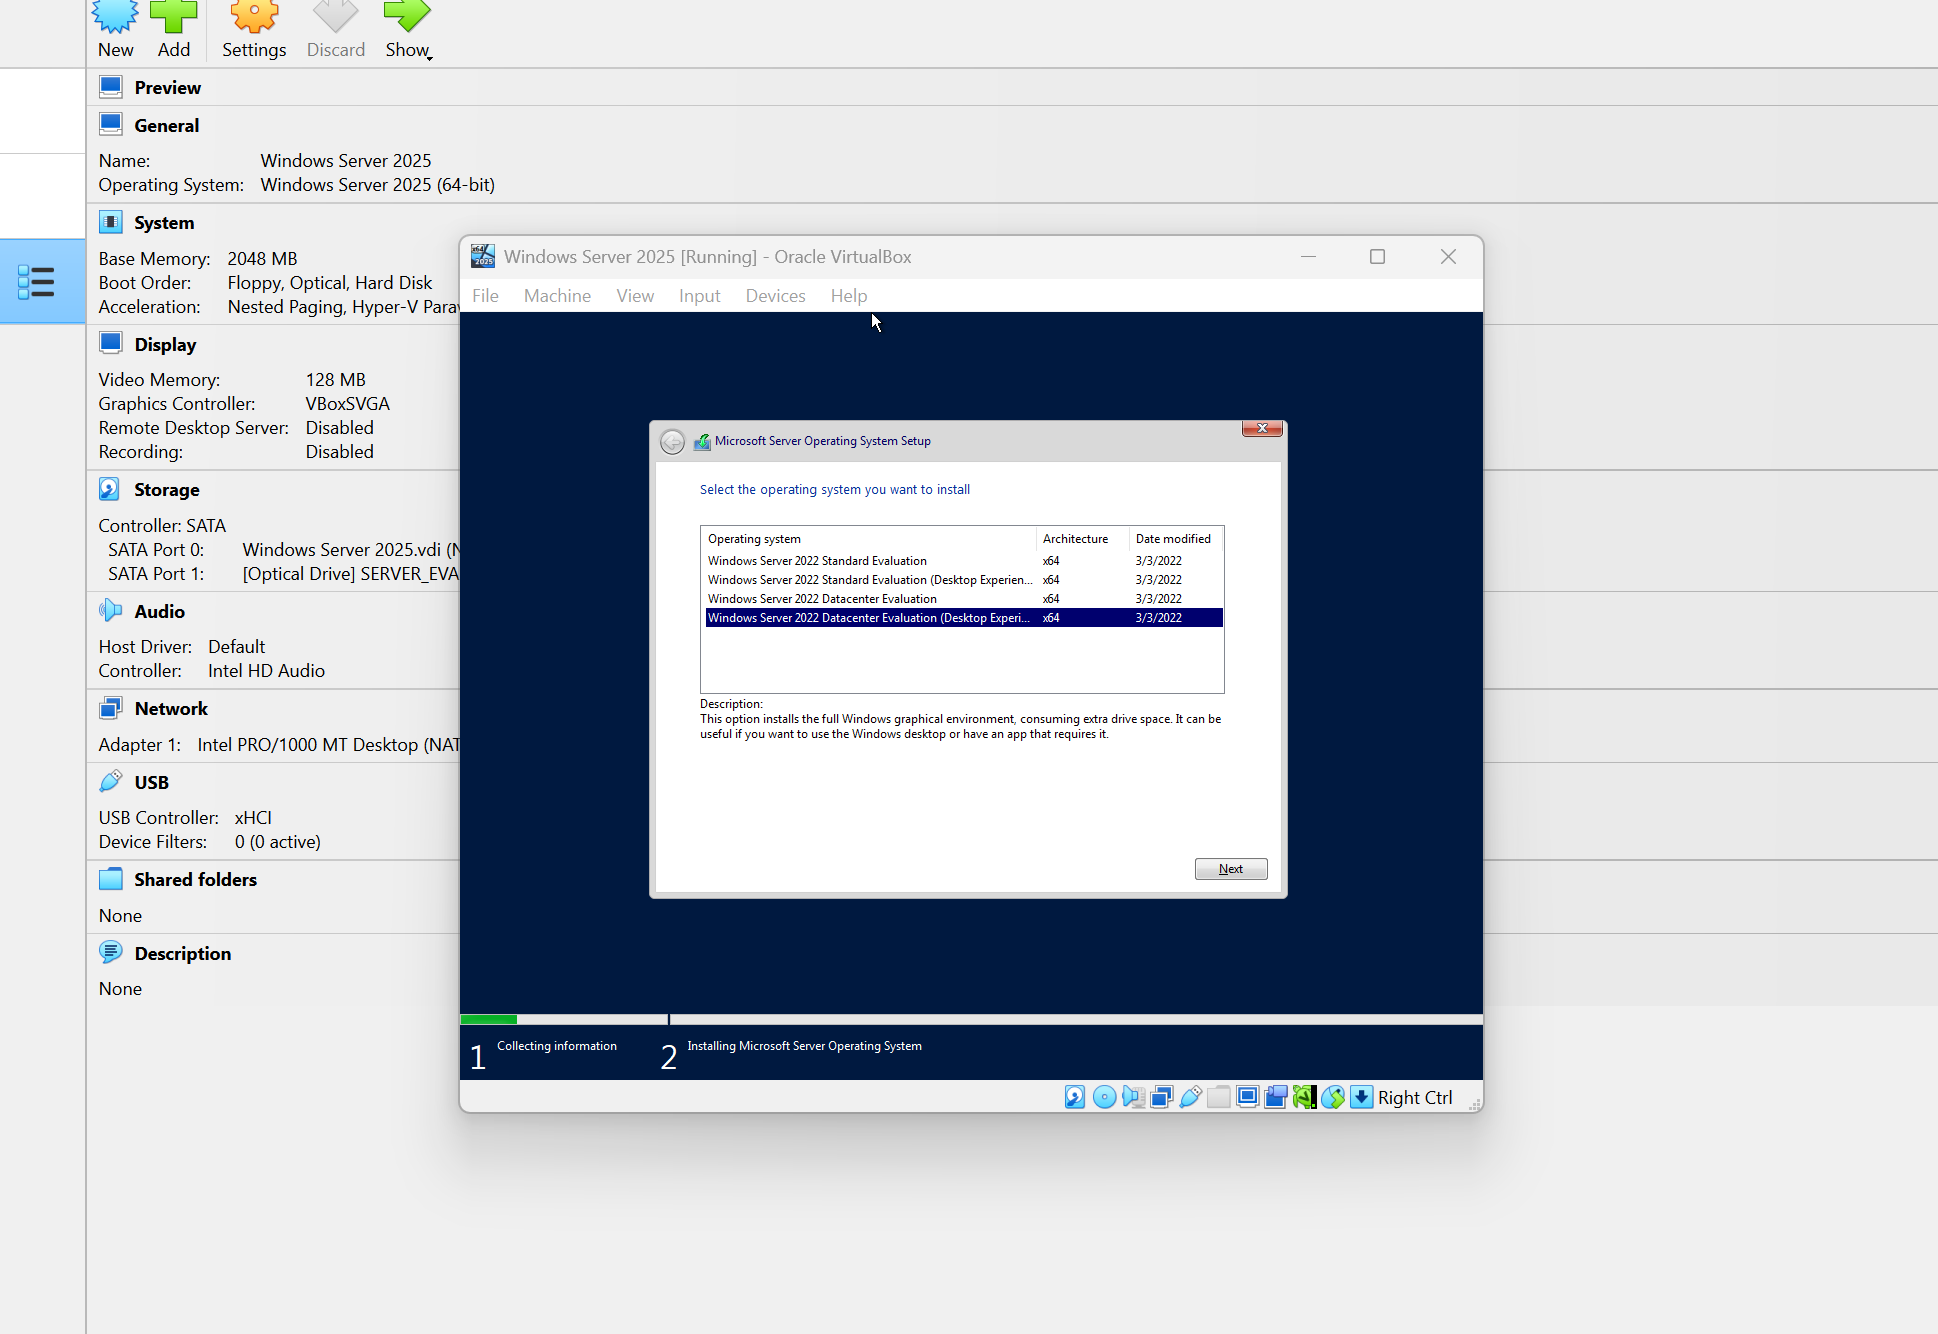
Task: Open the Input menu in VM window
Action: (699, 296)
